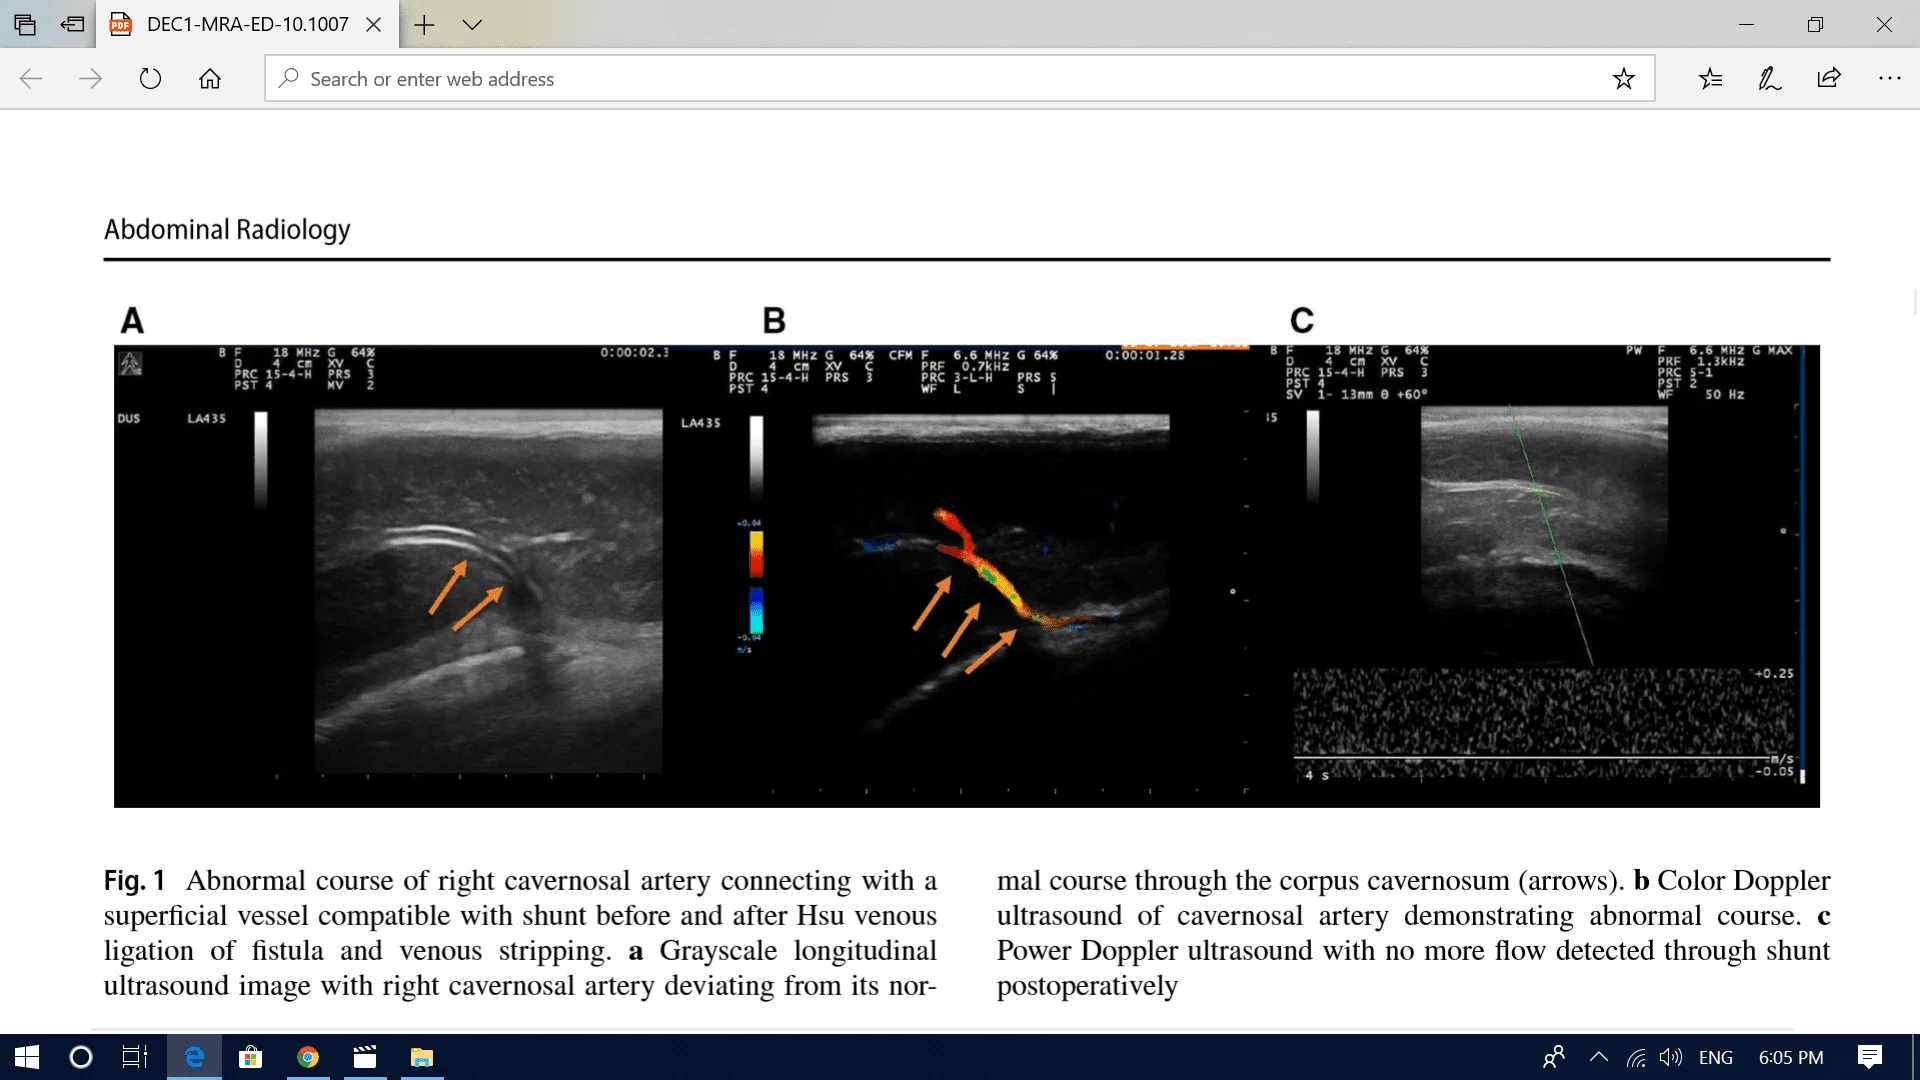Open Settings and more menu

pos(1889,79)
